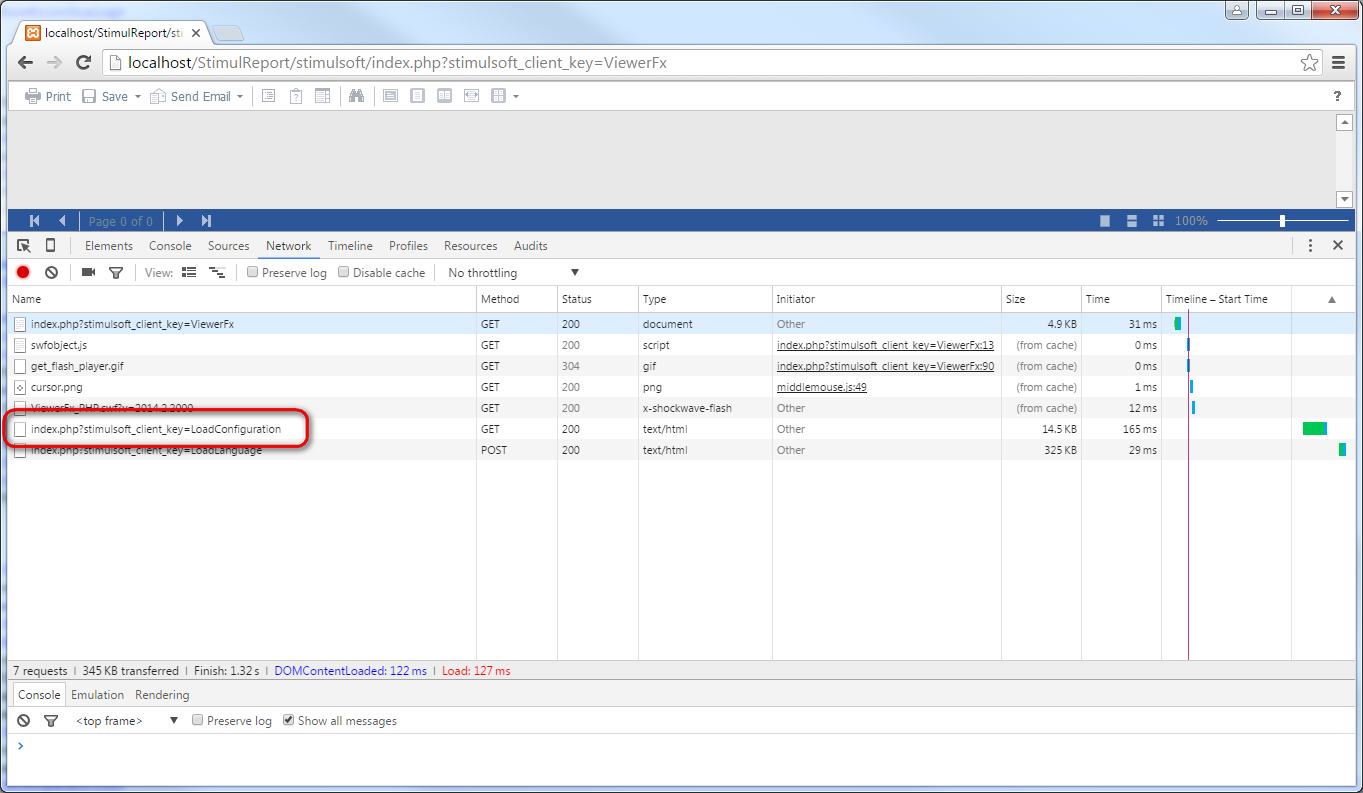Switch to the Elements tab
Viewport: 1363px width, 793px height.
(109, 246)
